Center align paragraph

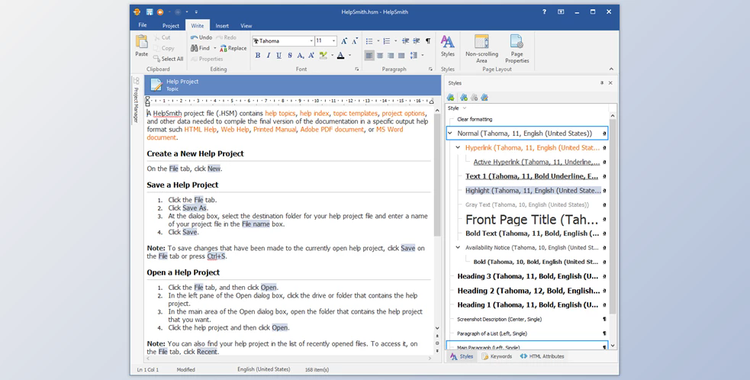tap(380, 56)
